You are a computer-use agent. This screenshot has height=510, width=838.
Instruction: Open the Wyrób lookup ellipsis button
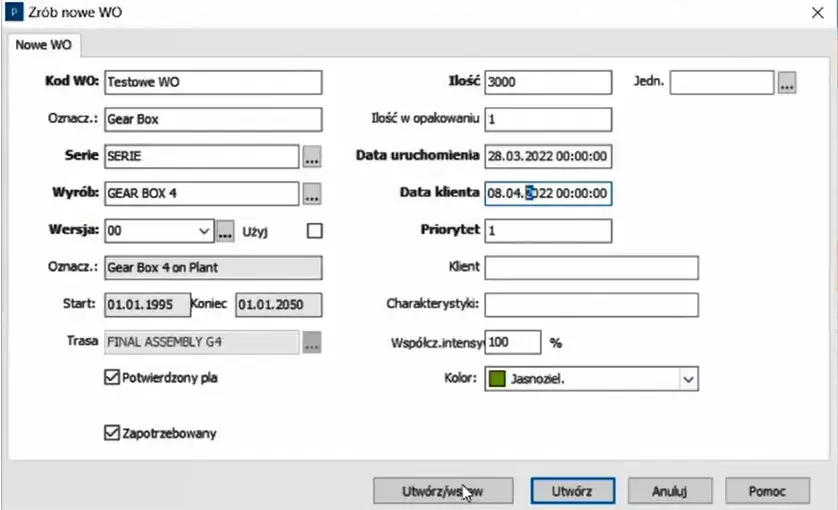[x=312, y=194]
